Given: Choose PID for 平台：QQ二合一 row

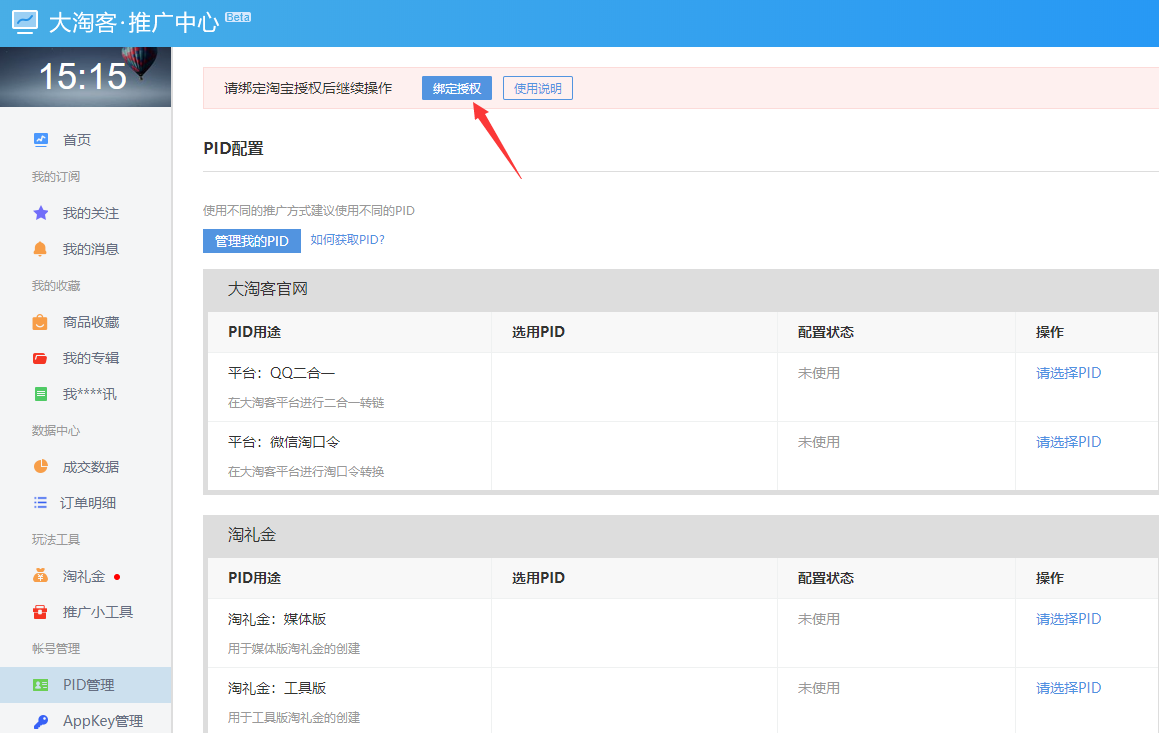Looking at the screenshot, I should 1068,373.
